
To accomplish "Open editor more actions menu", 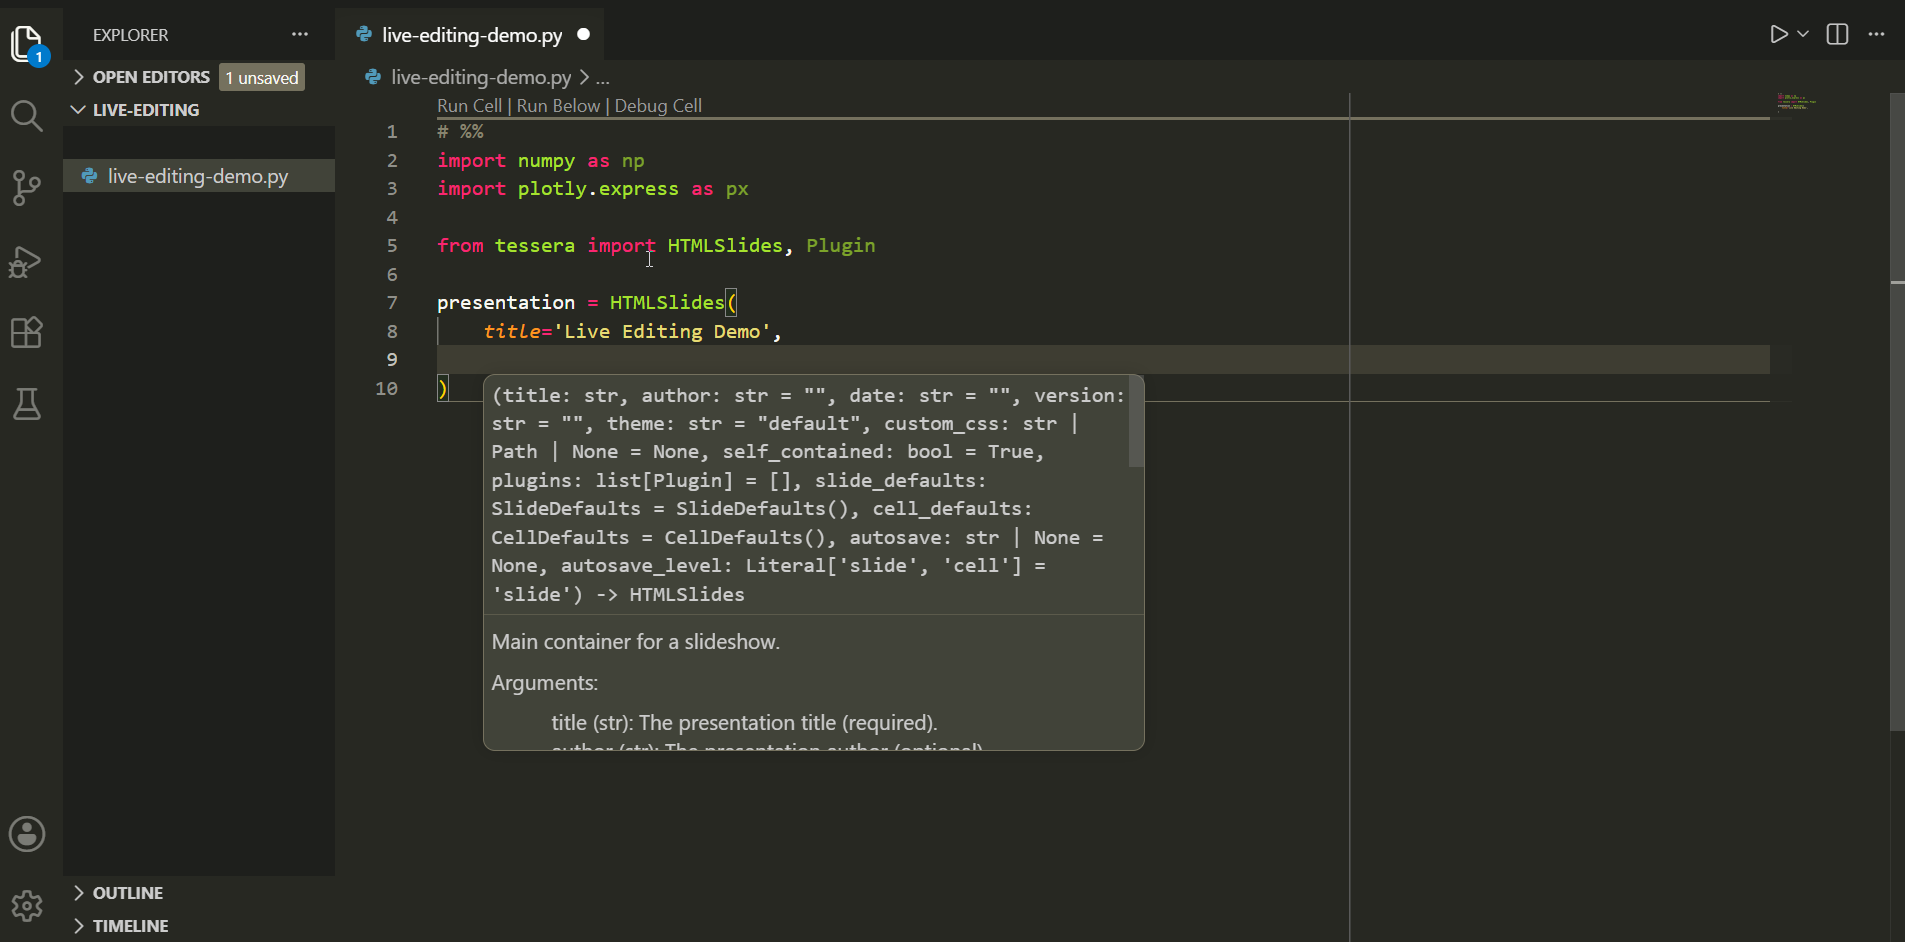I will tap(1876, 34).
